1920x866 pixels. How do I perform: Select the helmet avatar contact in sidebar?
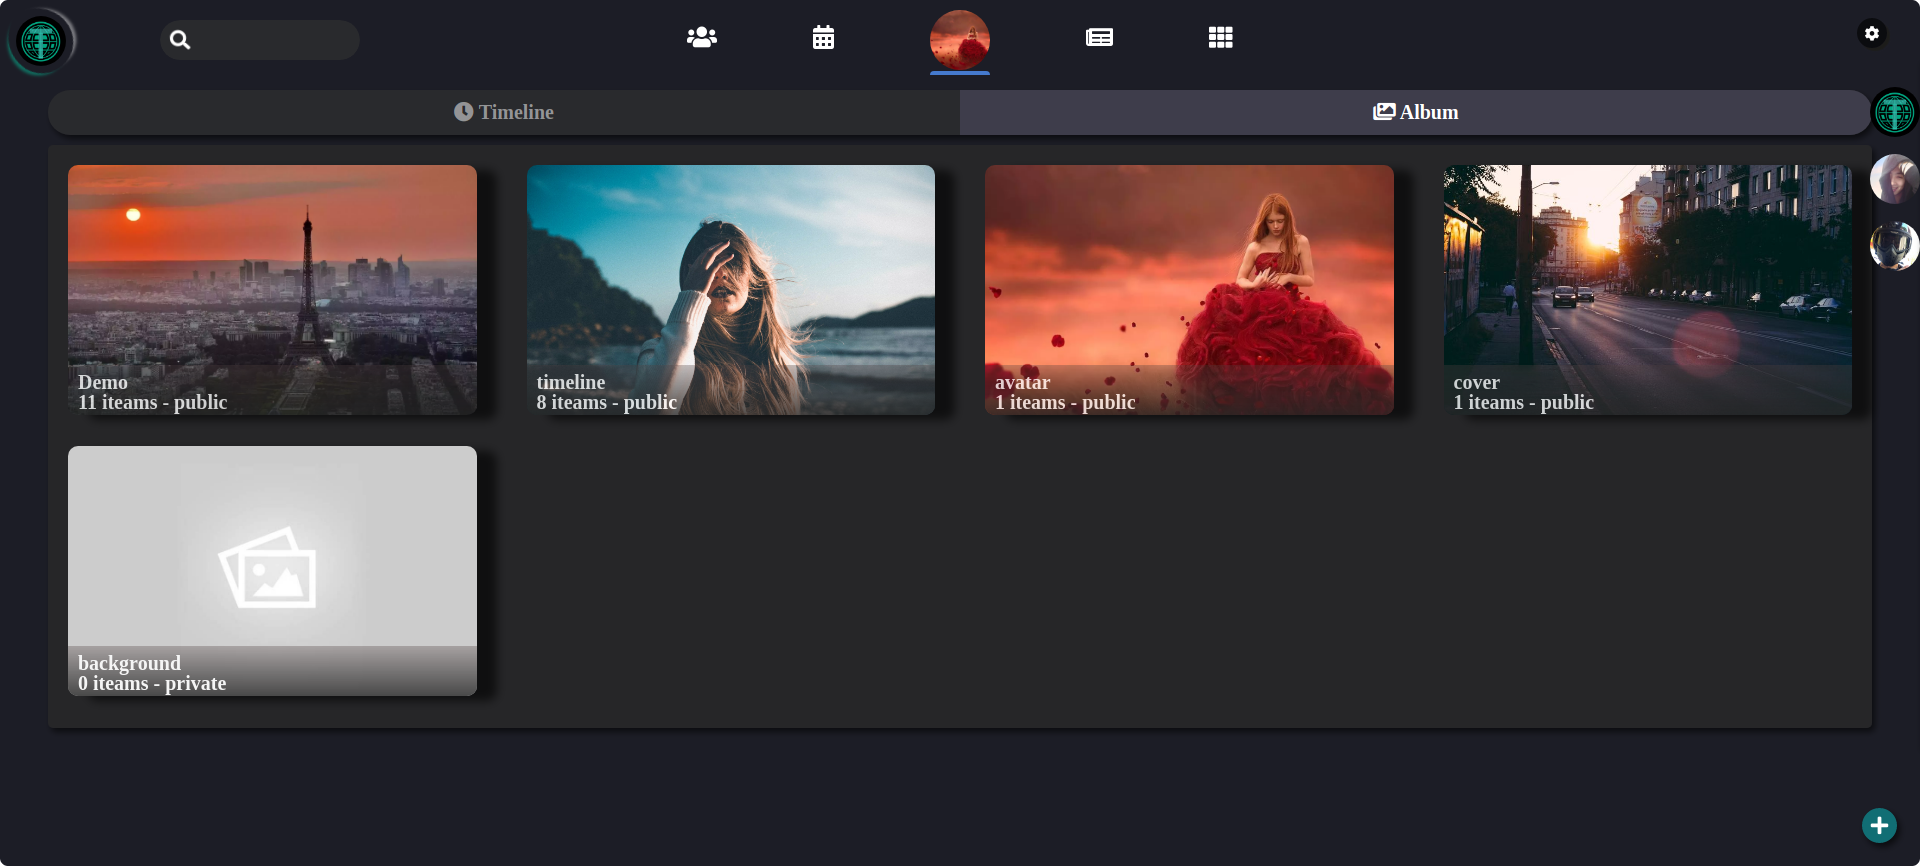click(x=1894, y=246)
